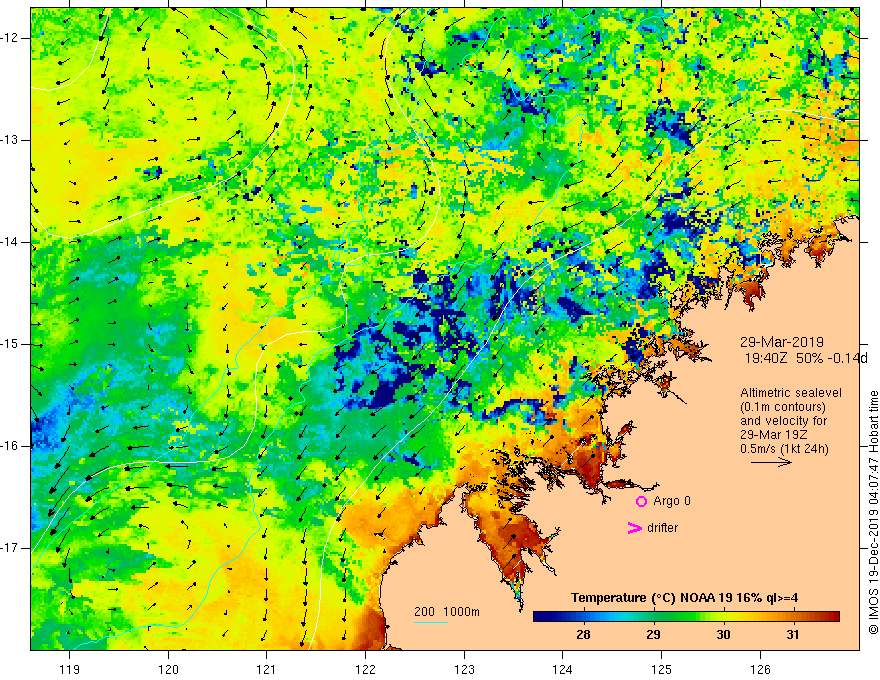880x680 pixels.
Task: Click the latitude axis label -14
Action: 10,242
